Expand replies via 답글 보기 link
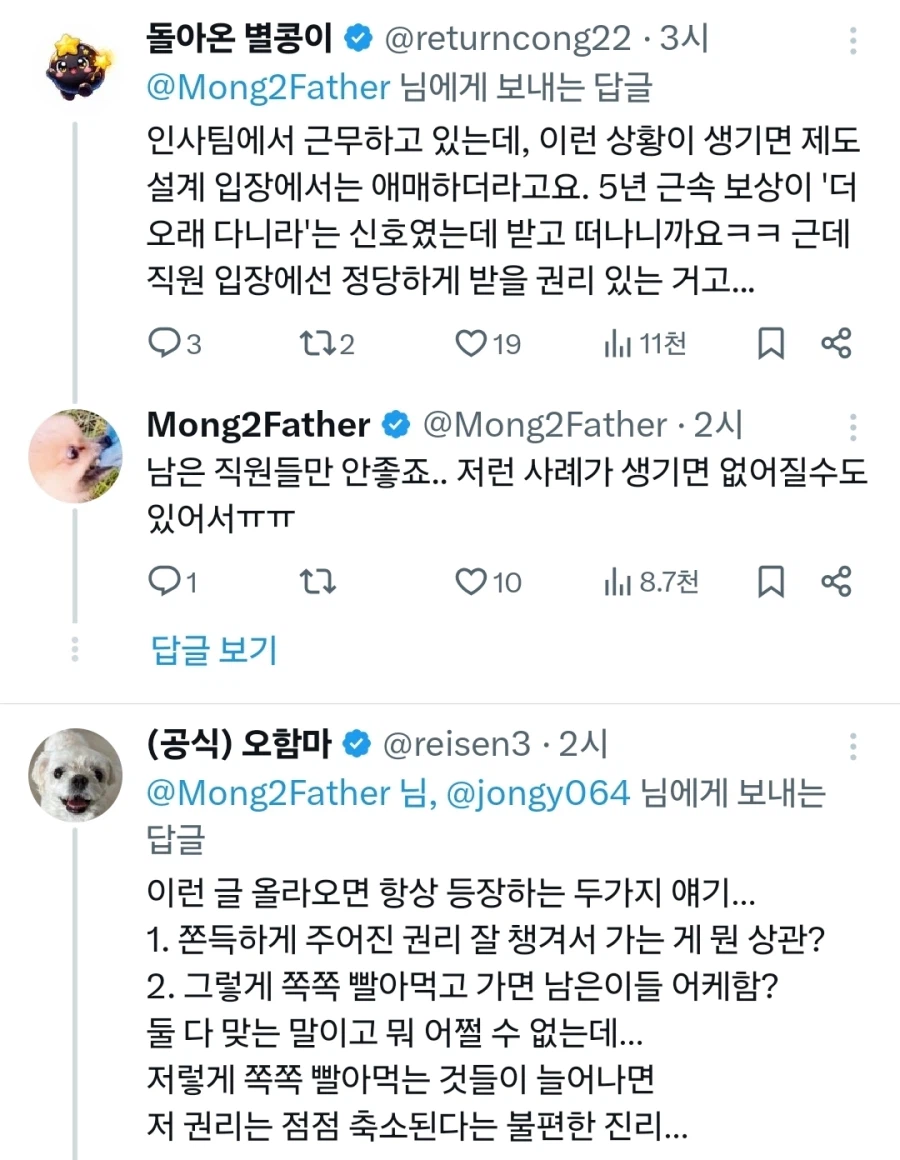This screenshot has width=900, height=1160. point(212,650)
